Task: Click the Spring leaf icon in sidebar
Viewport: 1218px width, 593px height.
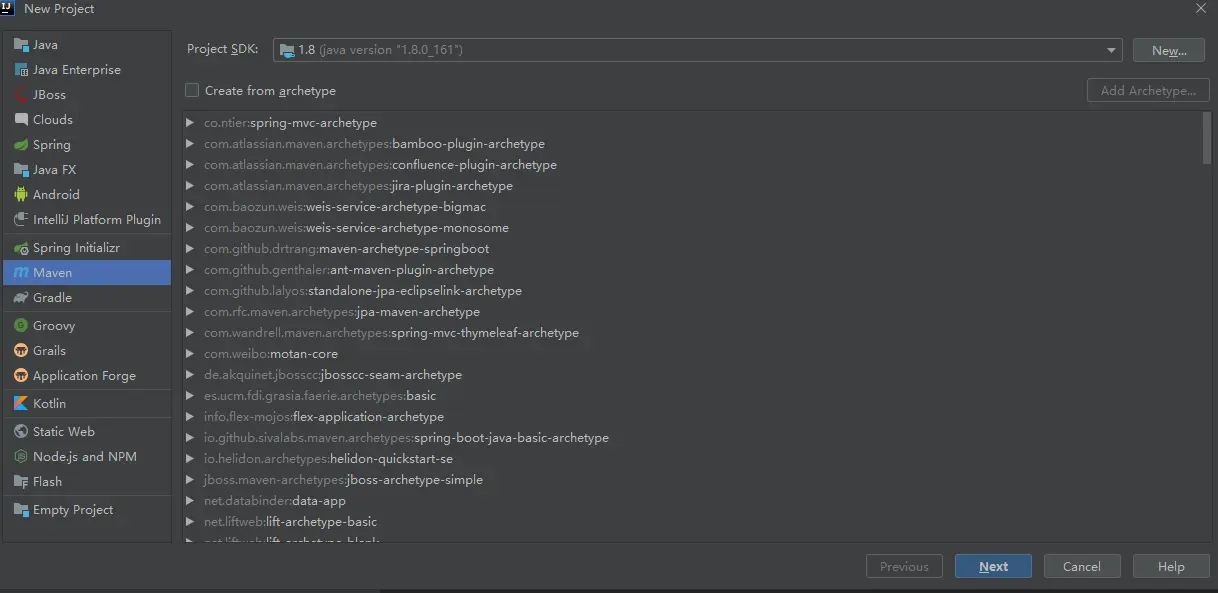Action: click(x=21, y=145)
